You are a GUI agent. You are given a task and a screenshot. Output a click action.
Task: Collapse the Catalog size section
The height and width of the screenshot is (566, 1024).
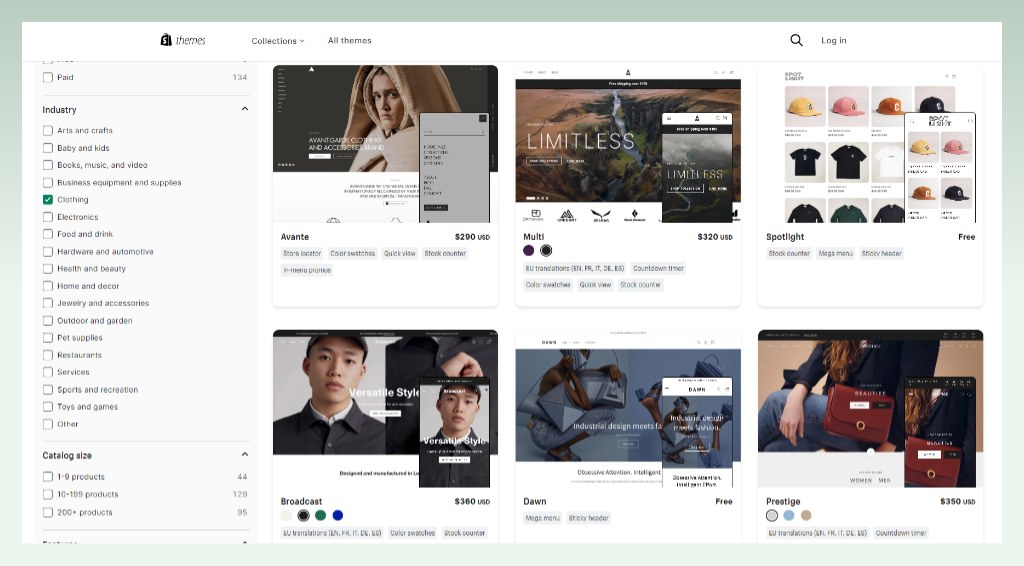[245, 454]
